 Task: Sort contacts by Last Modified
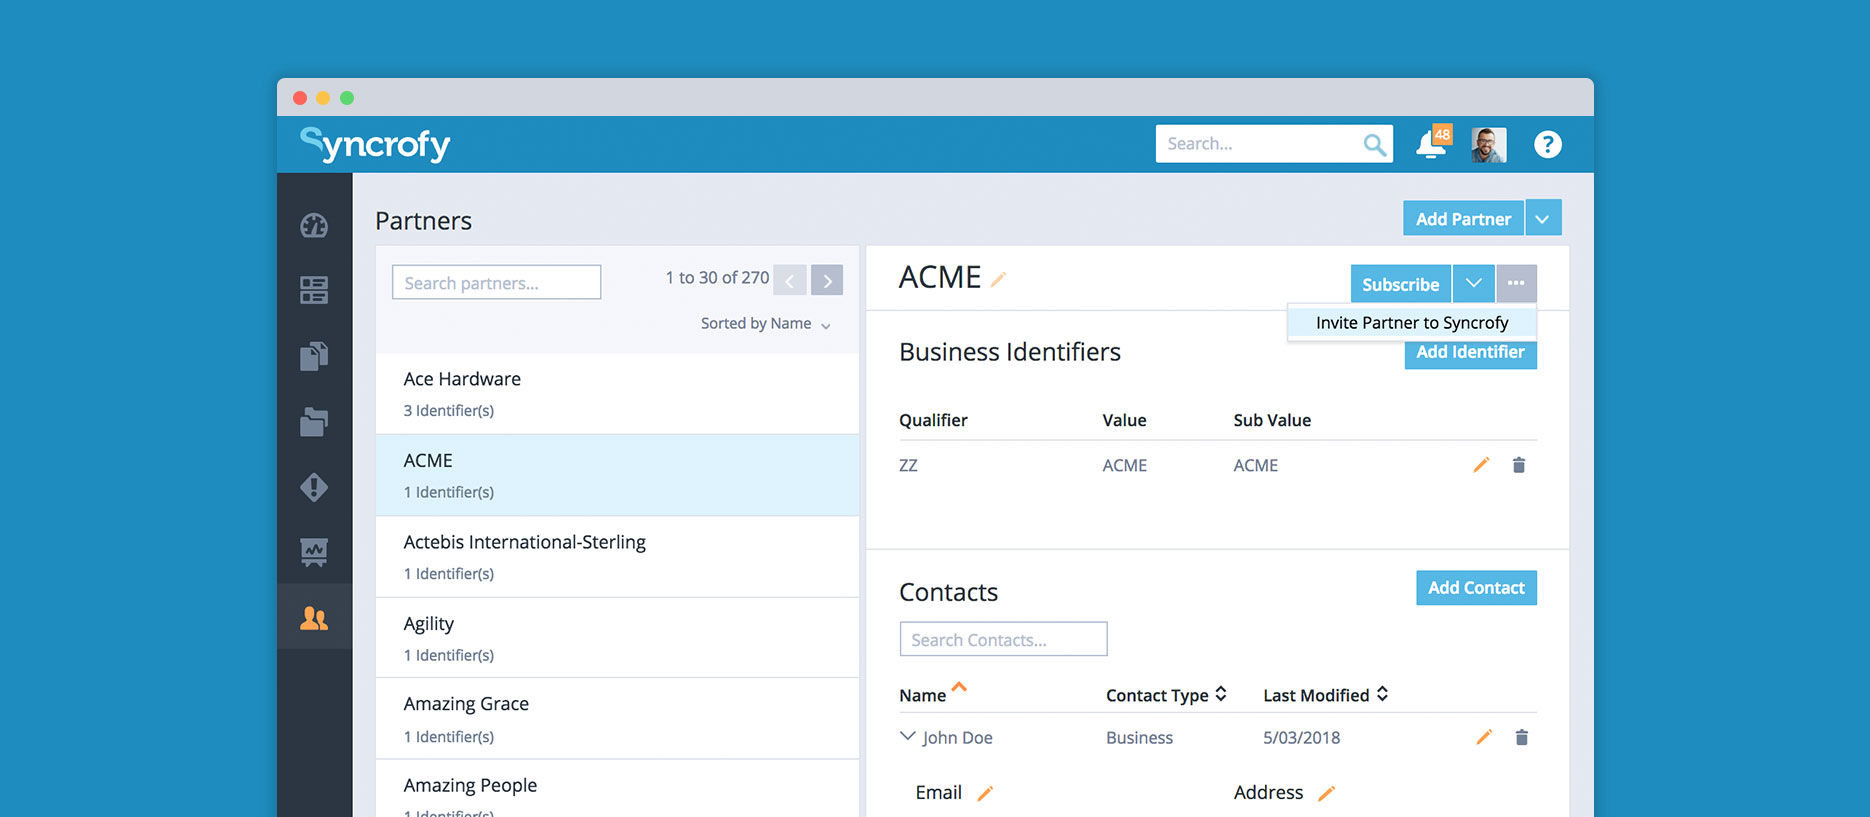[1325, 695]
